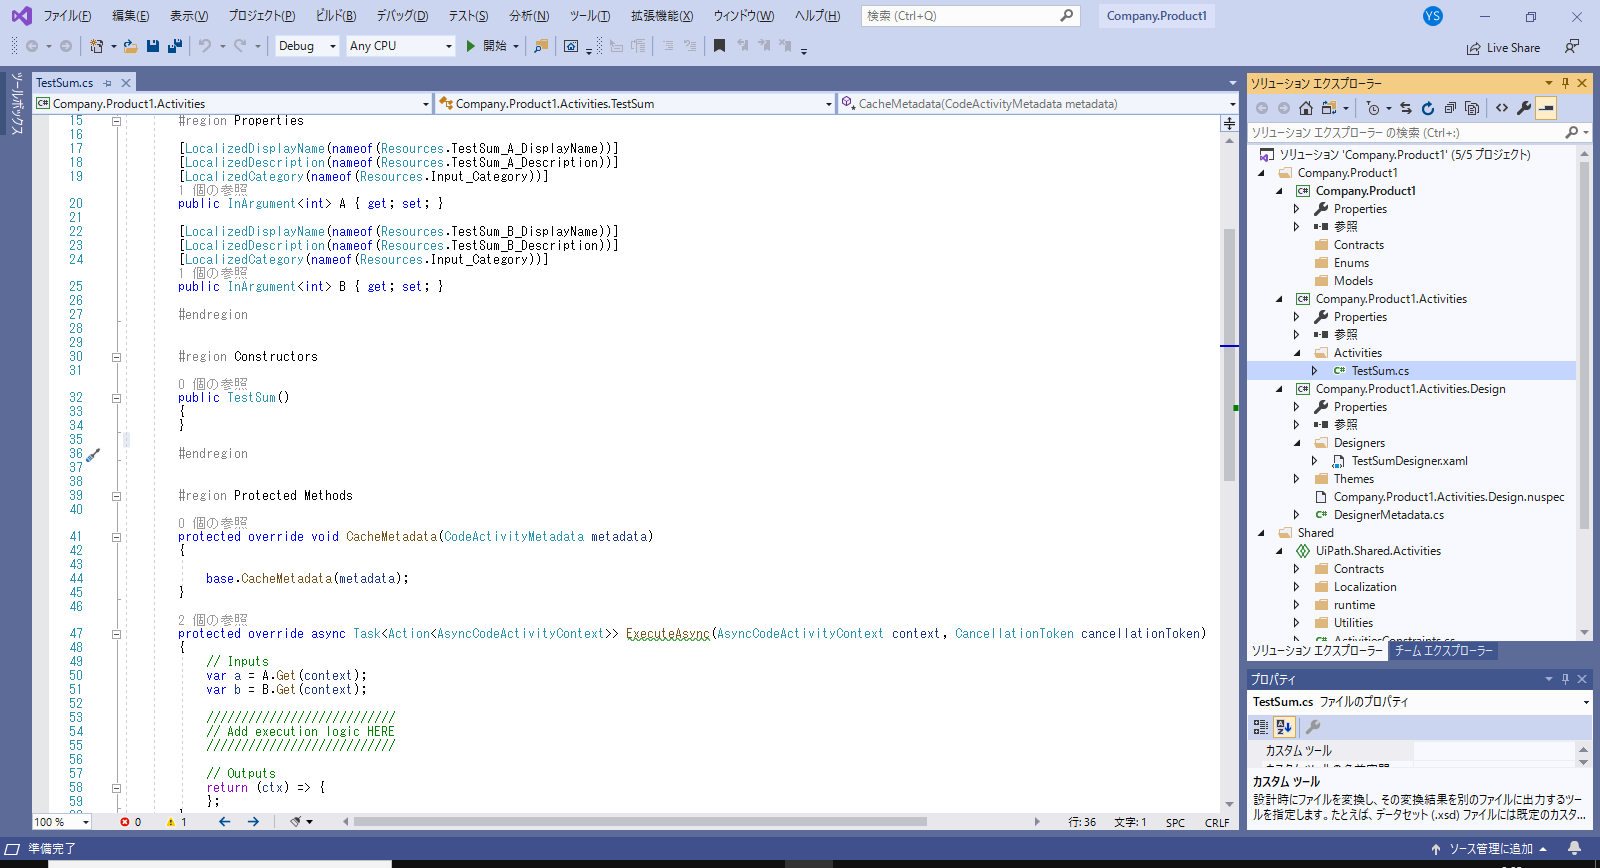1600x868 pixels.
Task: Toggle bookmark on the current line
Action: tap(719, 46)
